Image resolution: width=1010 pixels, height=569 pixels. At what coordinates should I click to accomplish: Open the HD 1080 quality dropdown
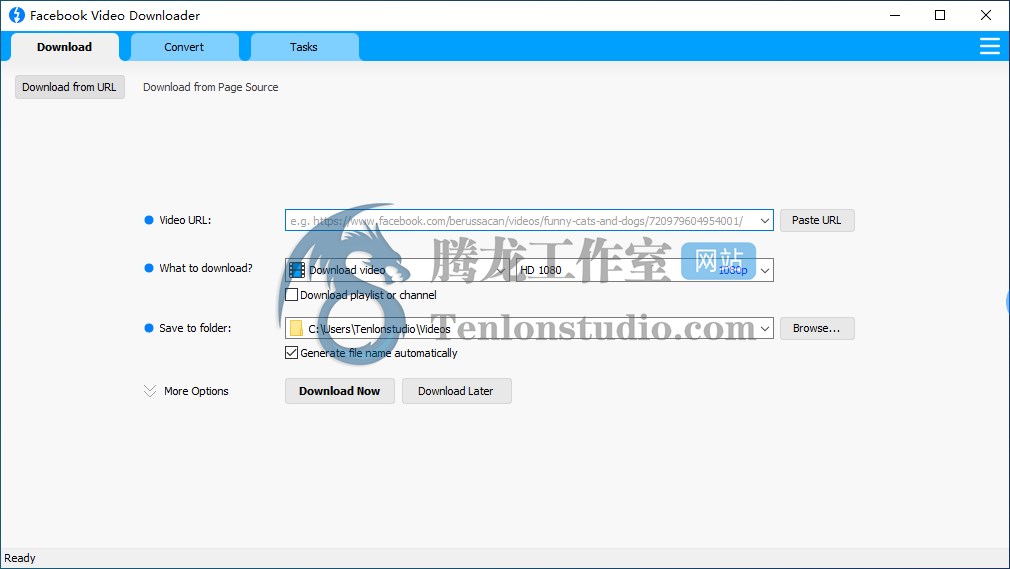point(645,270)
